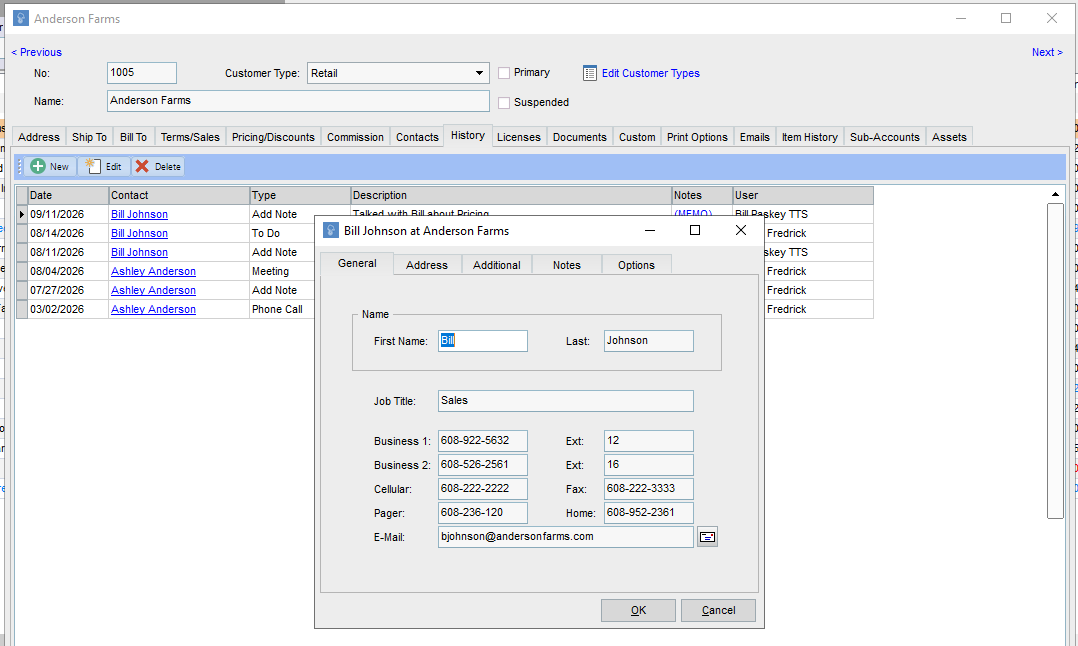This screenshot has height=646, width=1078.
Task: Open Ashley Anderson link in 08/04/2026 row
Action: pos(153,271)
